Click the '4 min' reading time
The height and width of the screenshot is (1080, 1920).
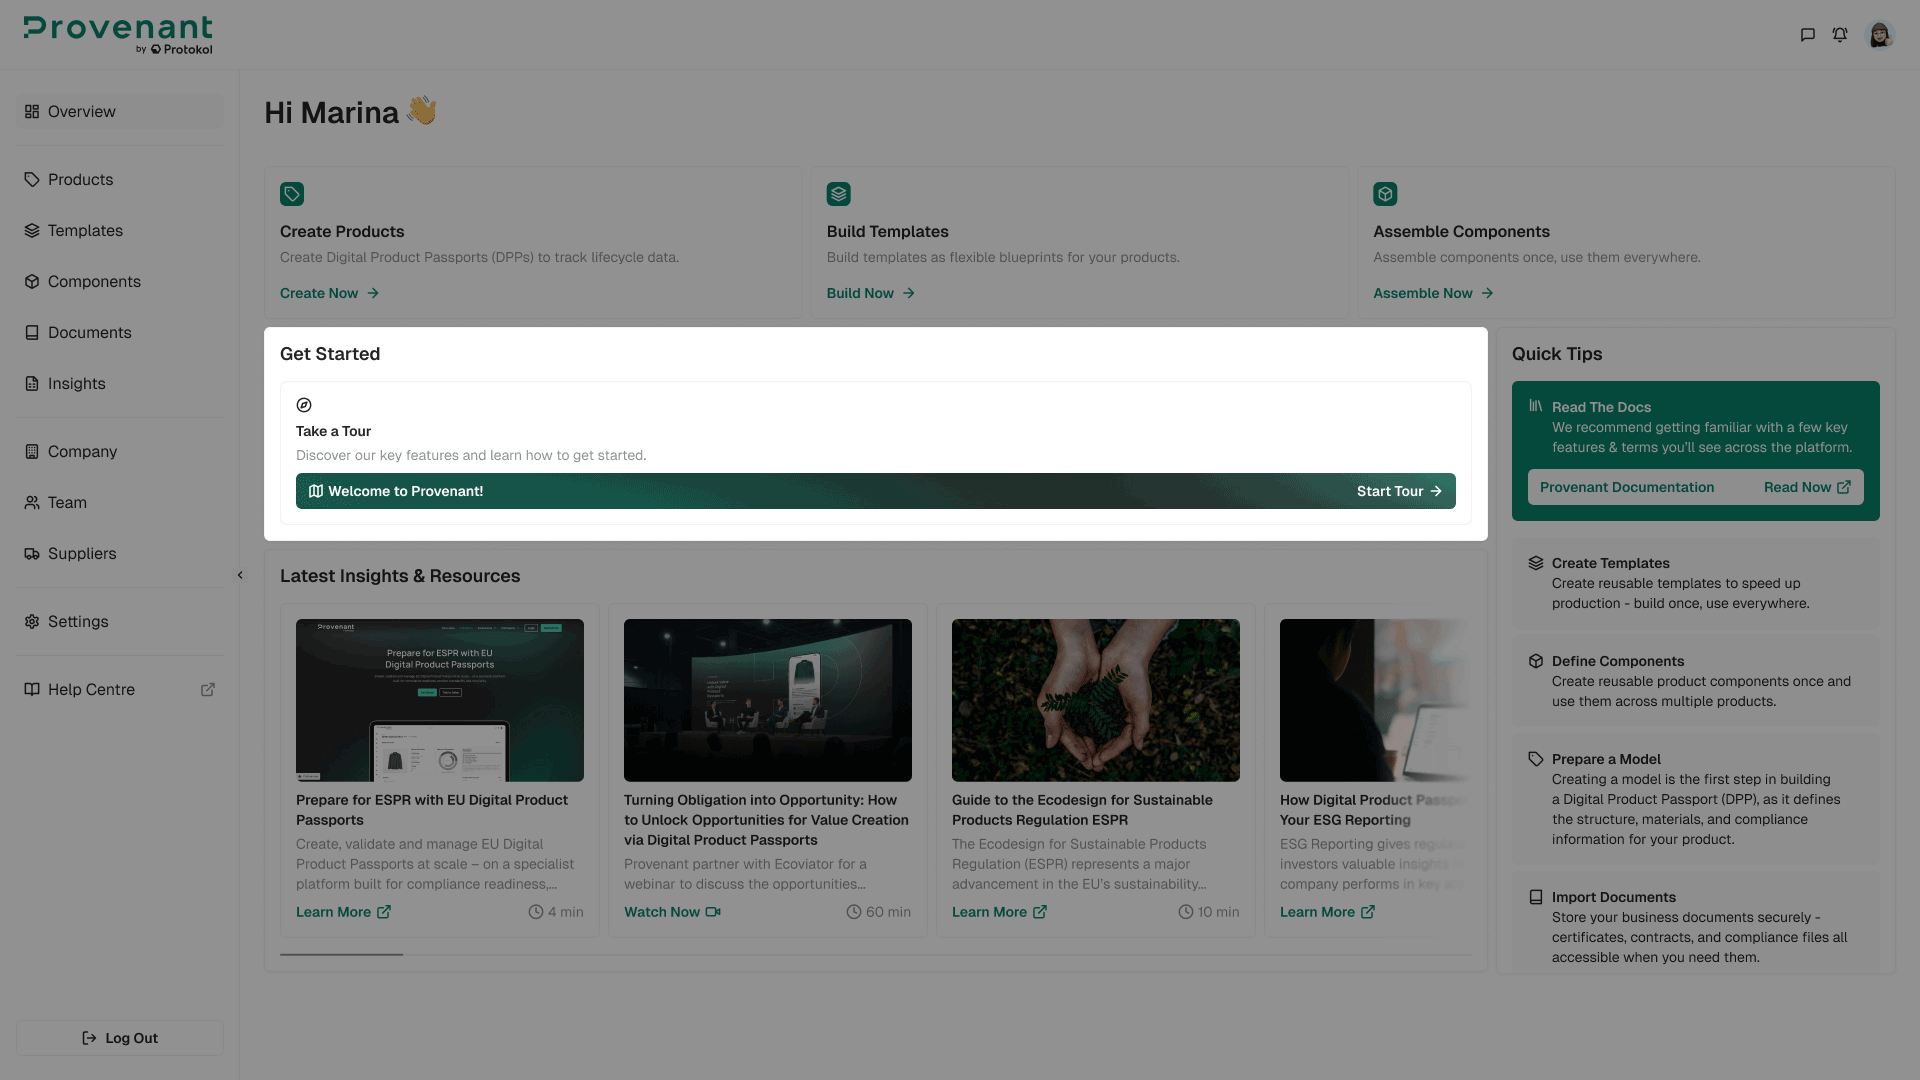click(556, 912)
